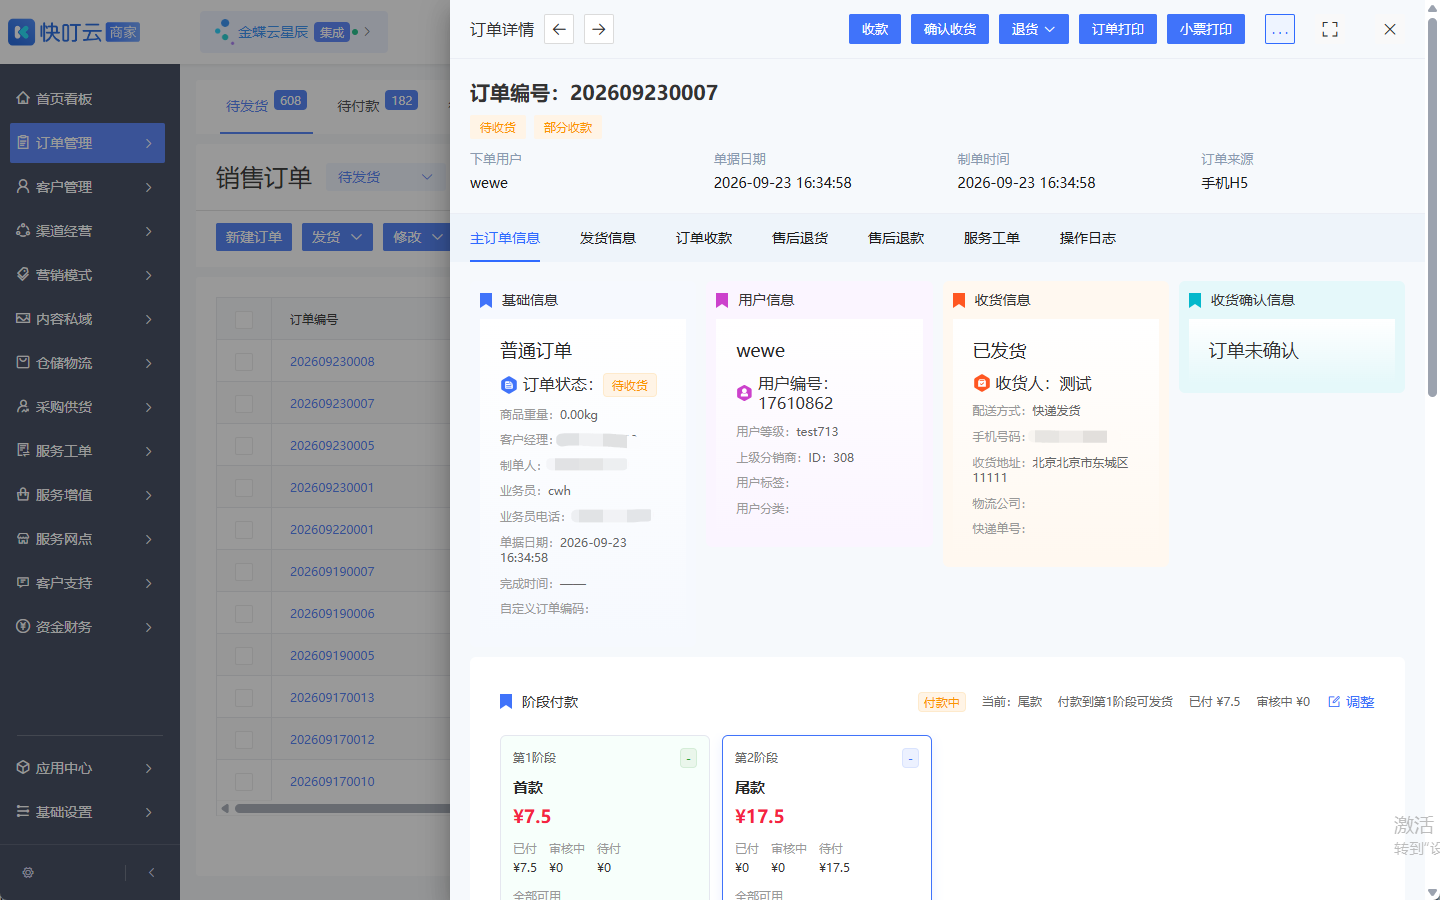Image resolution: width=1440 pixels, height=900 pixels.
Task: Open order link 202609170013
Action: (332, 697)
